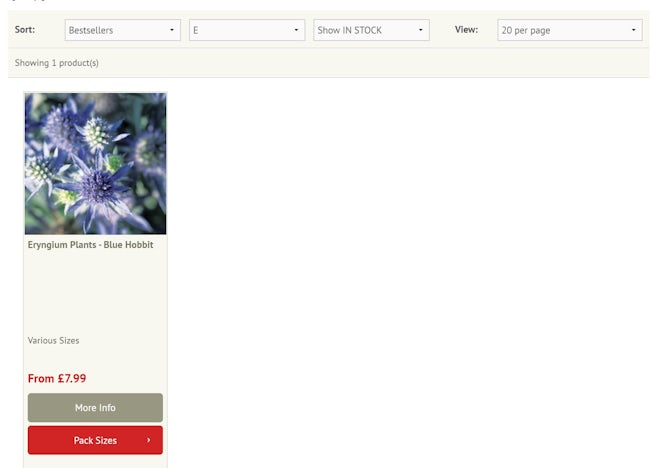This screenshot has height=468, width=652.
Task: Click the From £7.99 price text
Action: coord(57,379)
